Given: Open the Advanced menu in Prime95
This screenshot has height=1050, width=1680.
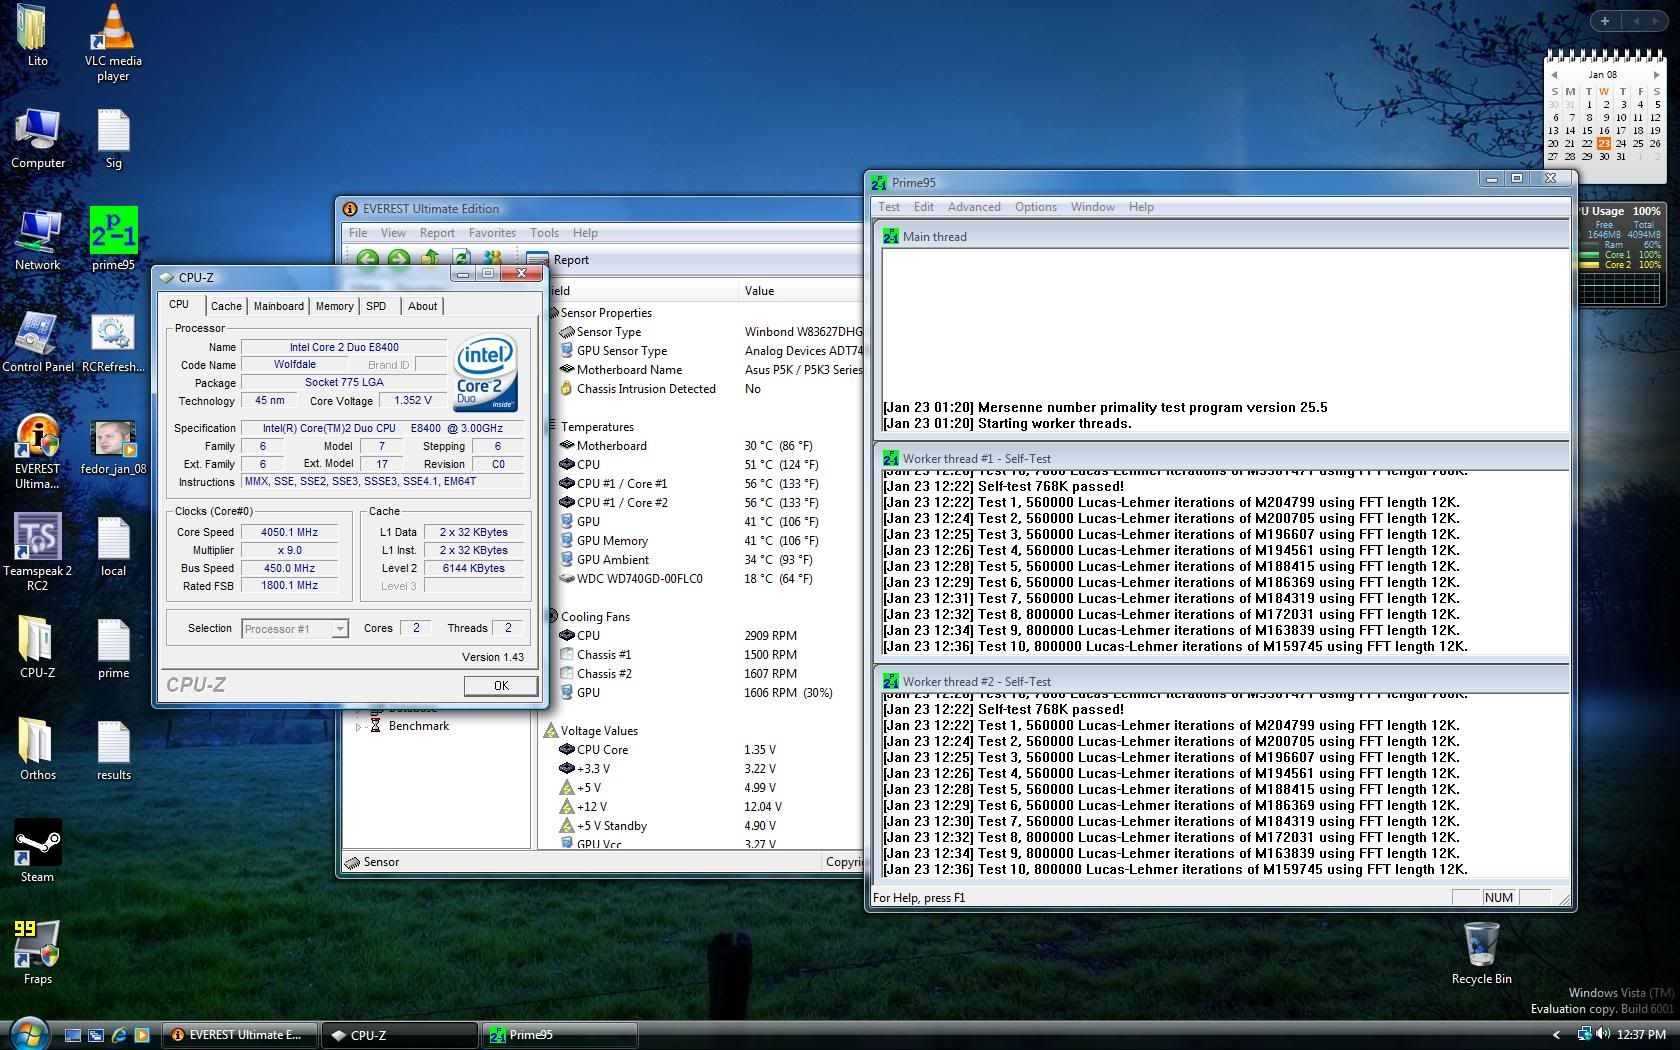Looking at the screenshot, I should pos(974,207).
